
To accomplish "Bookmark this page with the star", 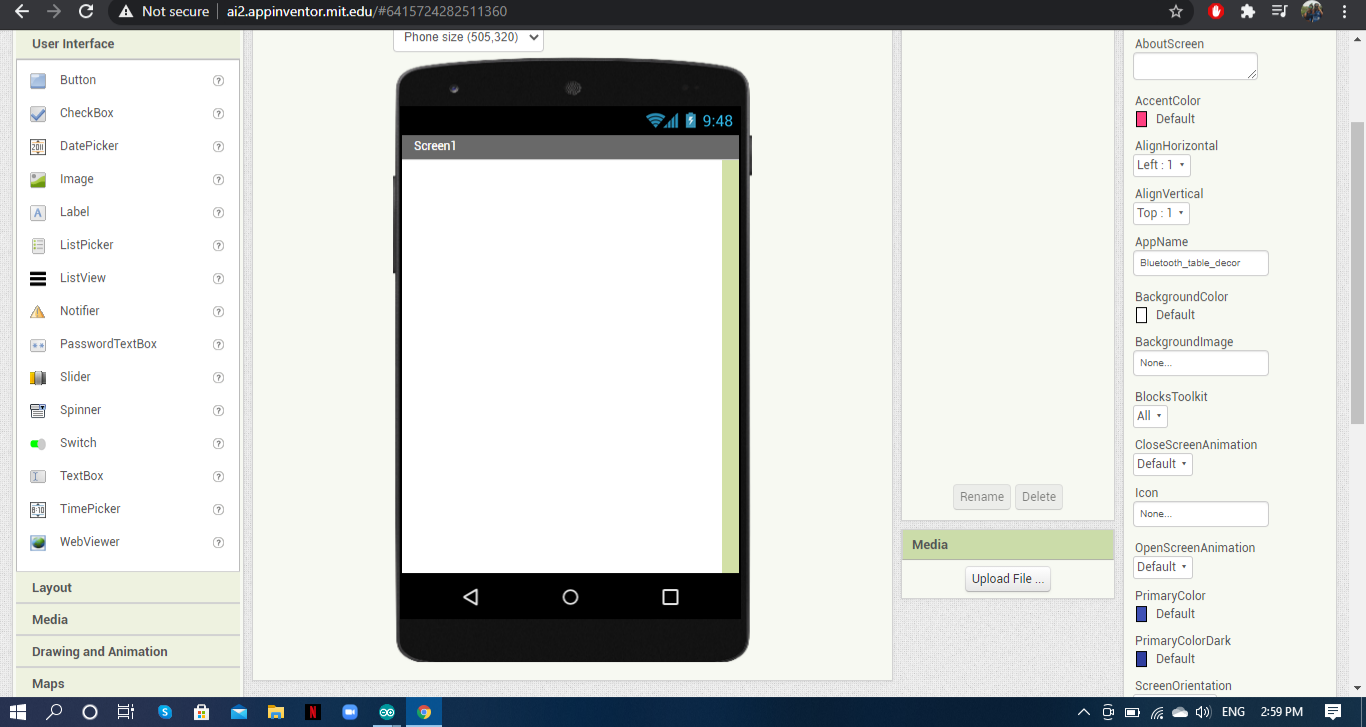I will tap(1176, 12).
